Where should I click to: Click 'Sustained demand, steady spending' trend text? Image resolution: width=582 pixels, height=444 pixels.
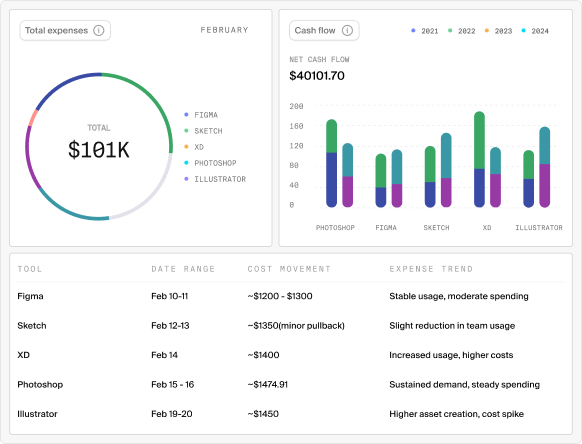pyautogui.click(x=465, y=385)
